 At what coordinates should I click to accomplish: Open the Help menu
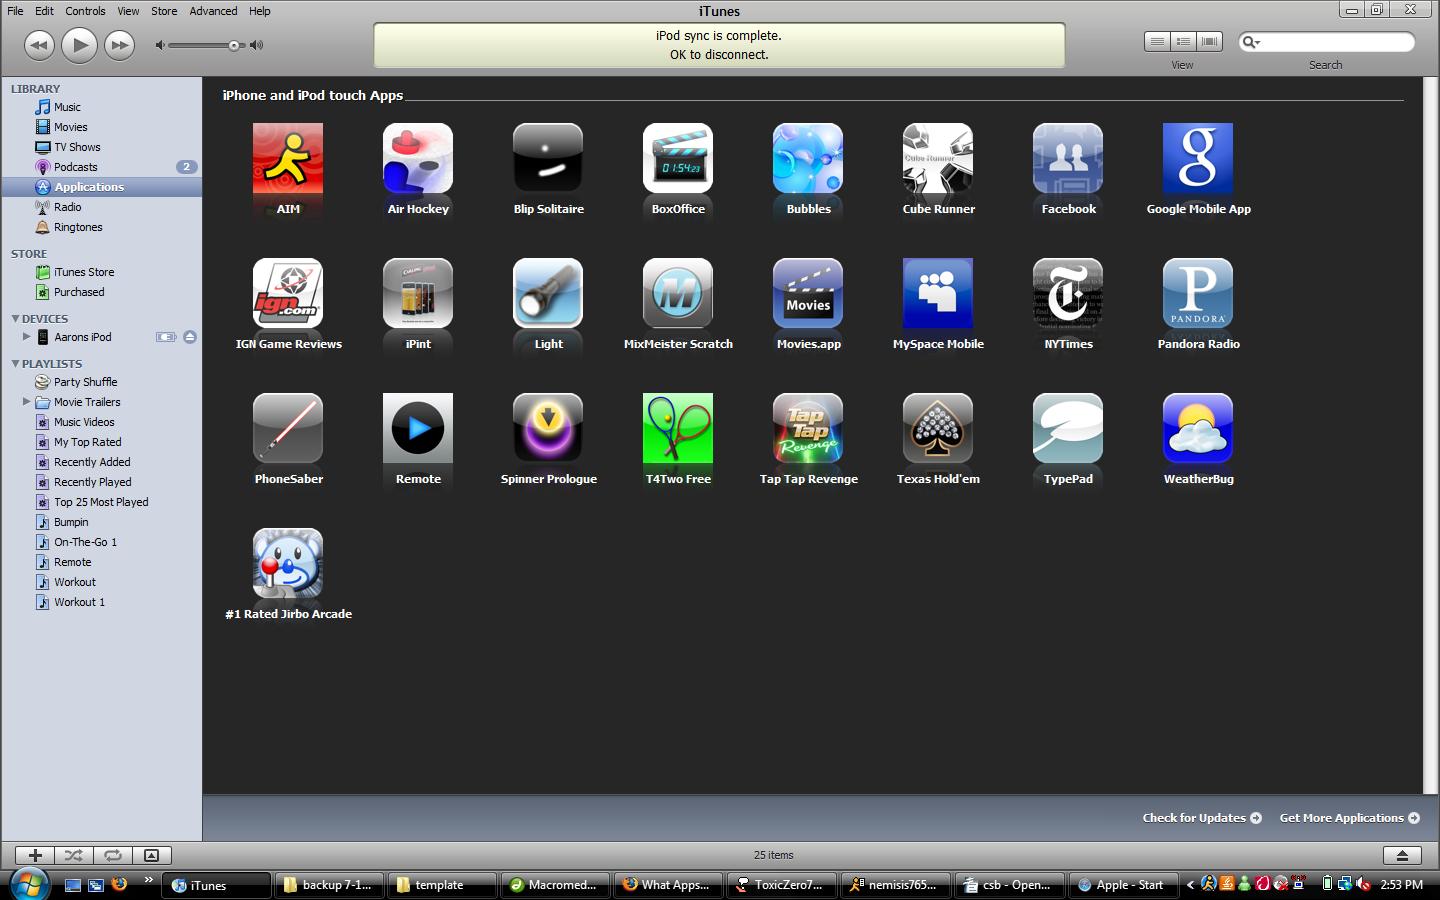click(260, 11)
